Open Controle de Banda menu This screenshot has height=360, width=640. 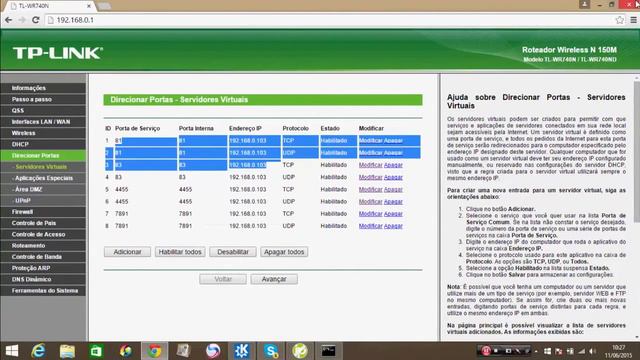click(x=43, y=257)
